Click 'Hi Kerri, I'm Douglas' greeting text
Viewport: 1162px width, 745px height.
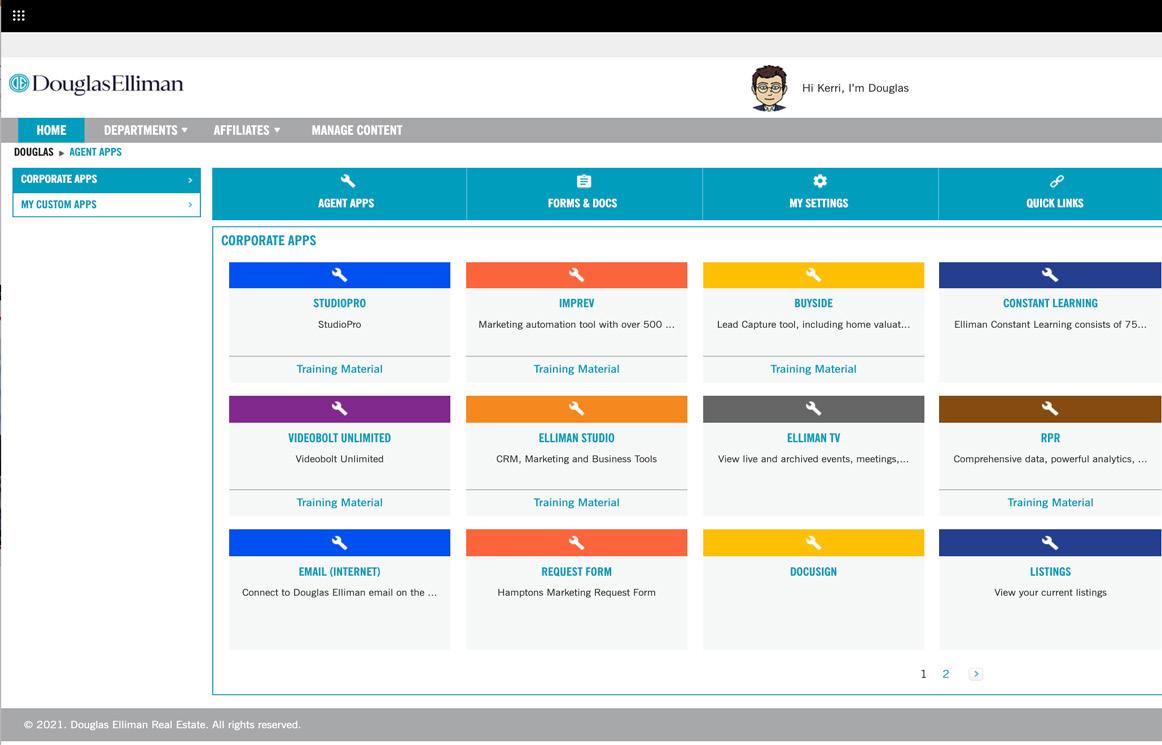[x=855, y=87]
